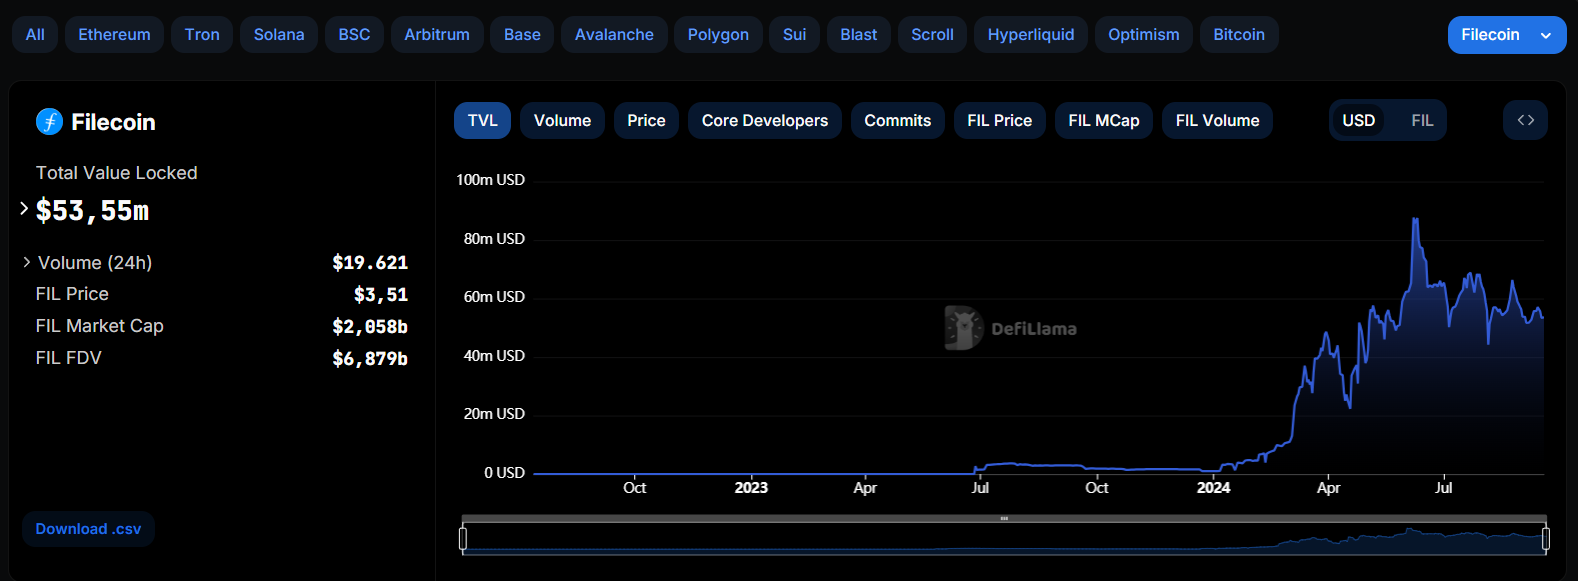Open the Bitcoin chain link
The image size is (1578, 581).
(x=1239, y=34)
